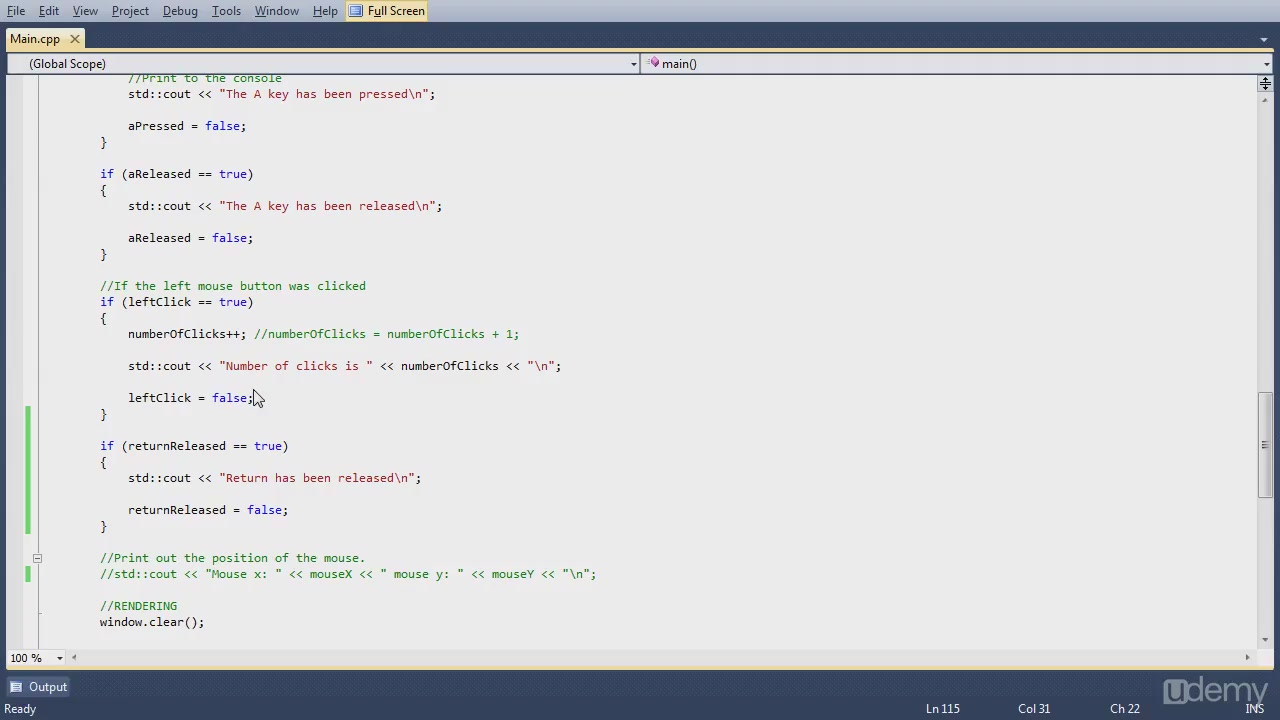Open the 100 % zoom dropdown
The height and width of the screenshot is (720, 1280).
click(x=59, y=658)
